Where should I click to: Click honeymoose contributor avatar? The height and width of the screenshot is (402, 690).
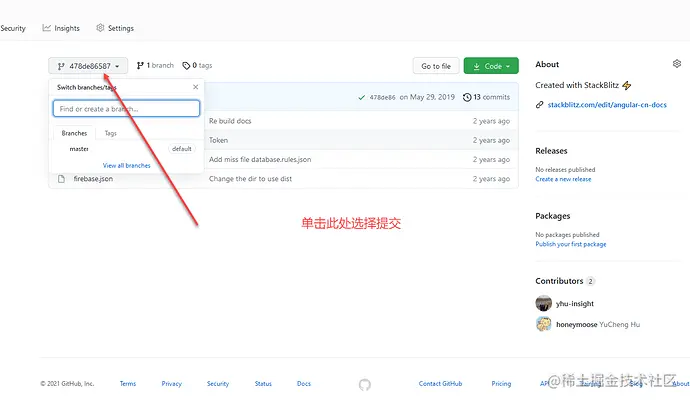[543, 324]
